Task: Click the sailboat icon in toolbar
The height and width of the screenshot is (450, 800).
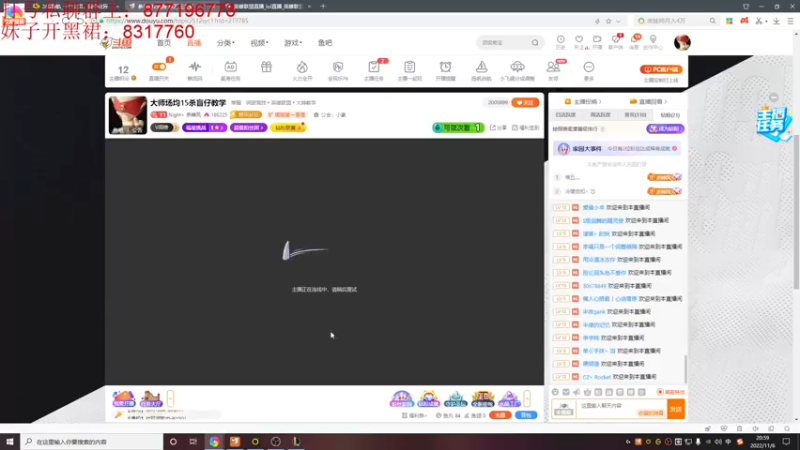Action: (x=481, y=67)
